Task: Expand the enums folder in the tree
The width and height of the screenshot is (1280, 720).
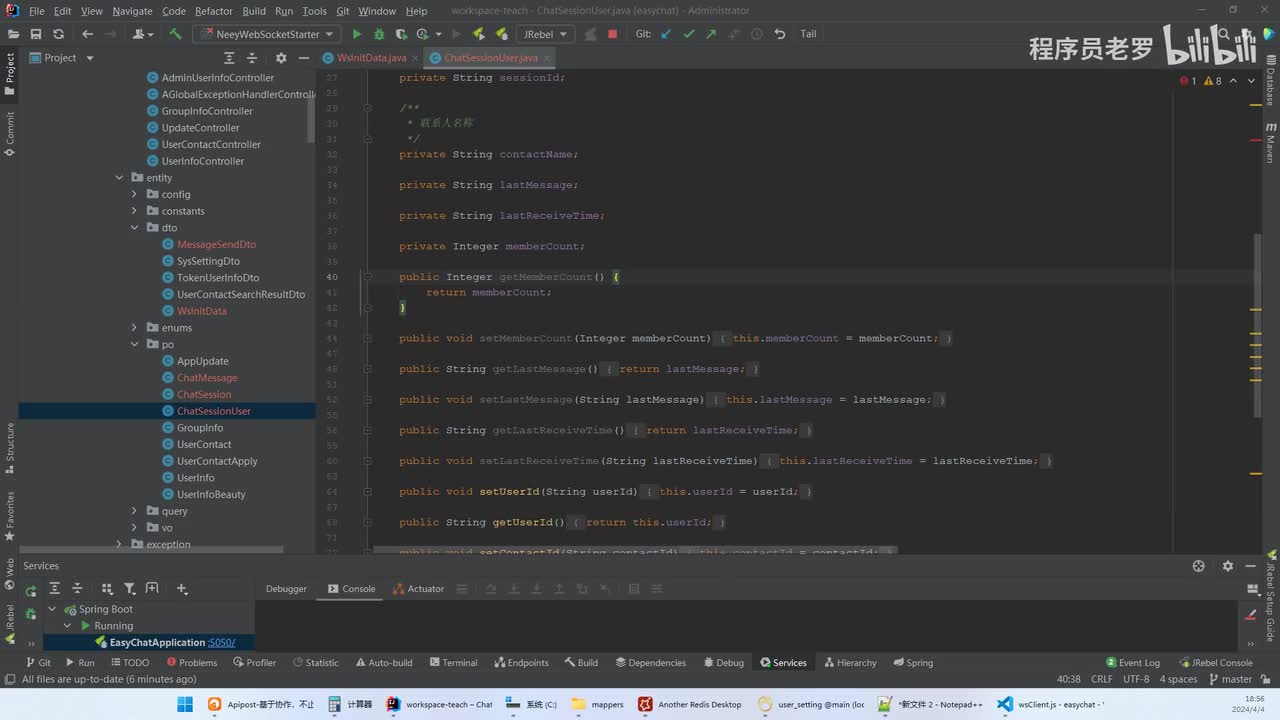Action: point(134,328)
